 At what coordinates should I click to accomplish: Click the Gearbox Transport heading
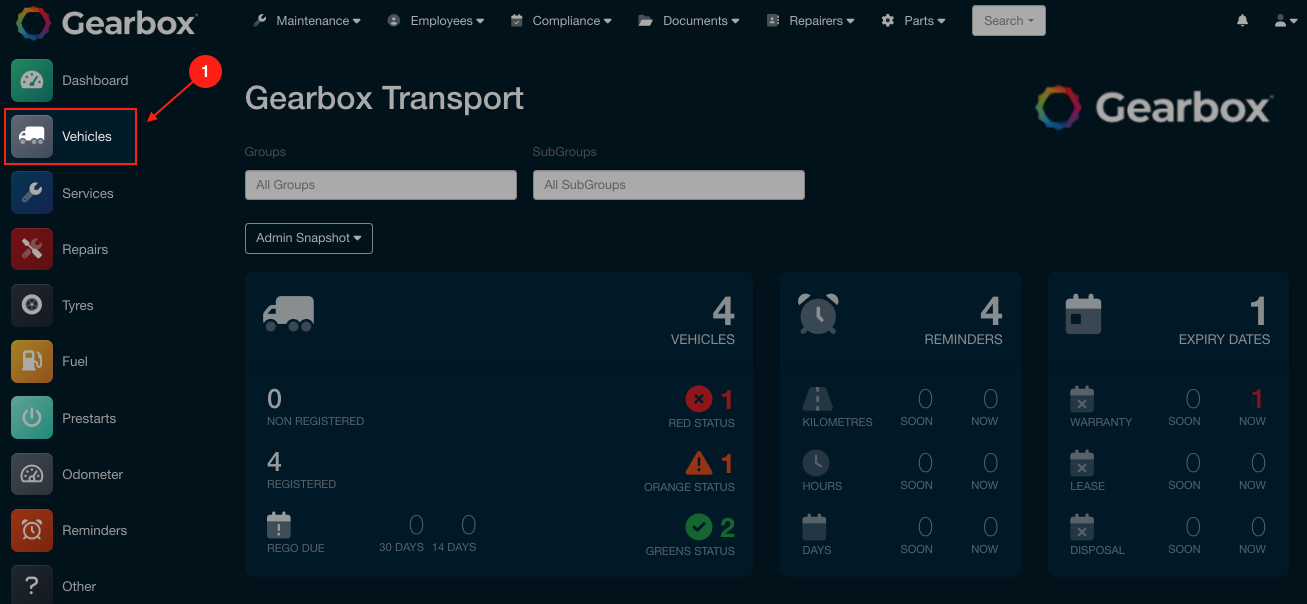[x=384, y=98]
